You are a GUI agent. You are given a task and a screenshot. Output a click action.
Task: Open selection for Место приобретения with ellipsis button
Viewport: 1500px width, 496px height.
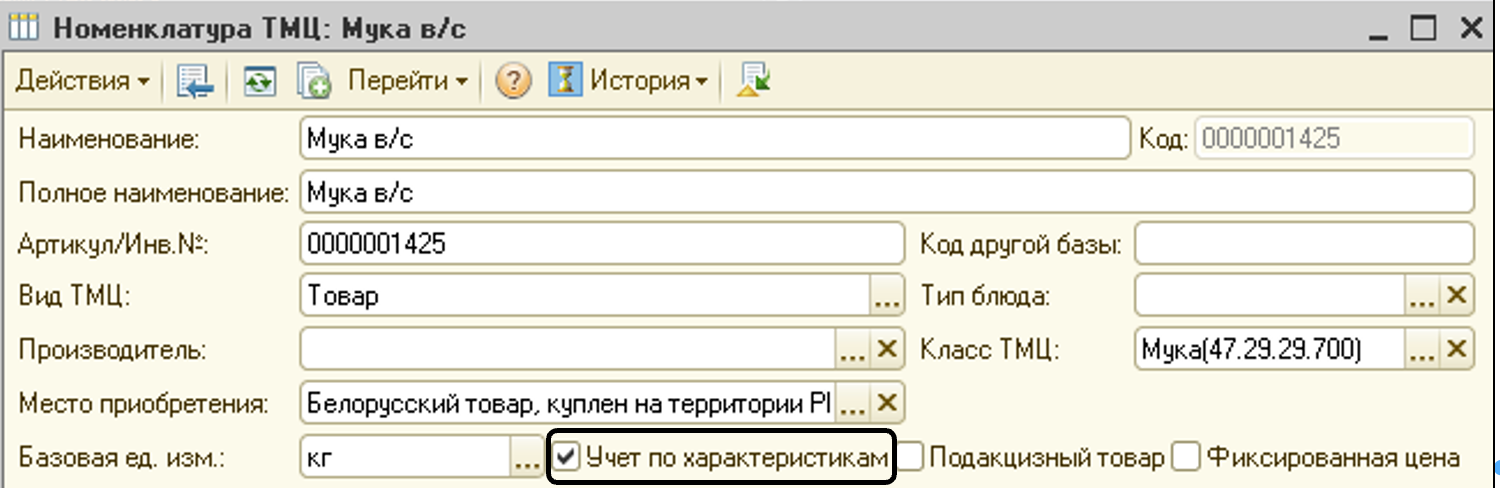[851, 404]
